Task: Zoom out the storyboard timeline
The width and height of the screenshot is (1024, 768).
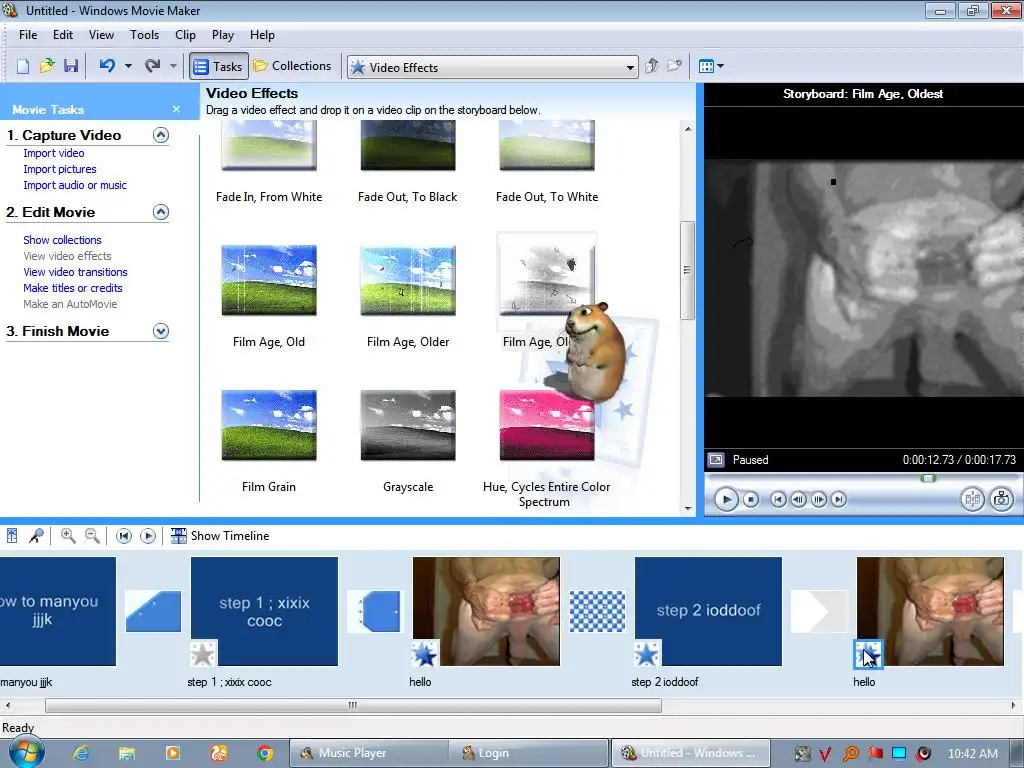Action: [92, 536]
